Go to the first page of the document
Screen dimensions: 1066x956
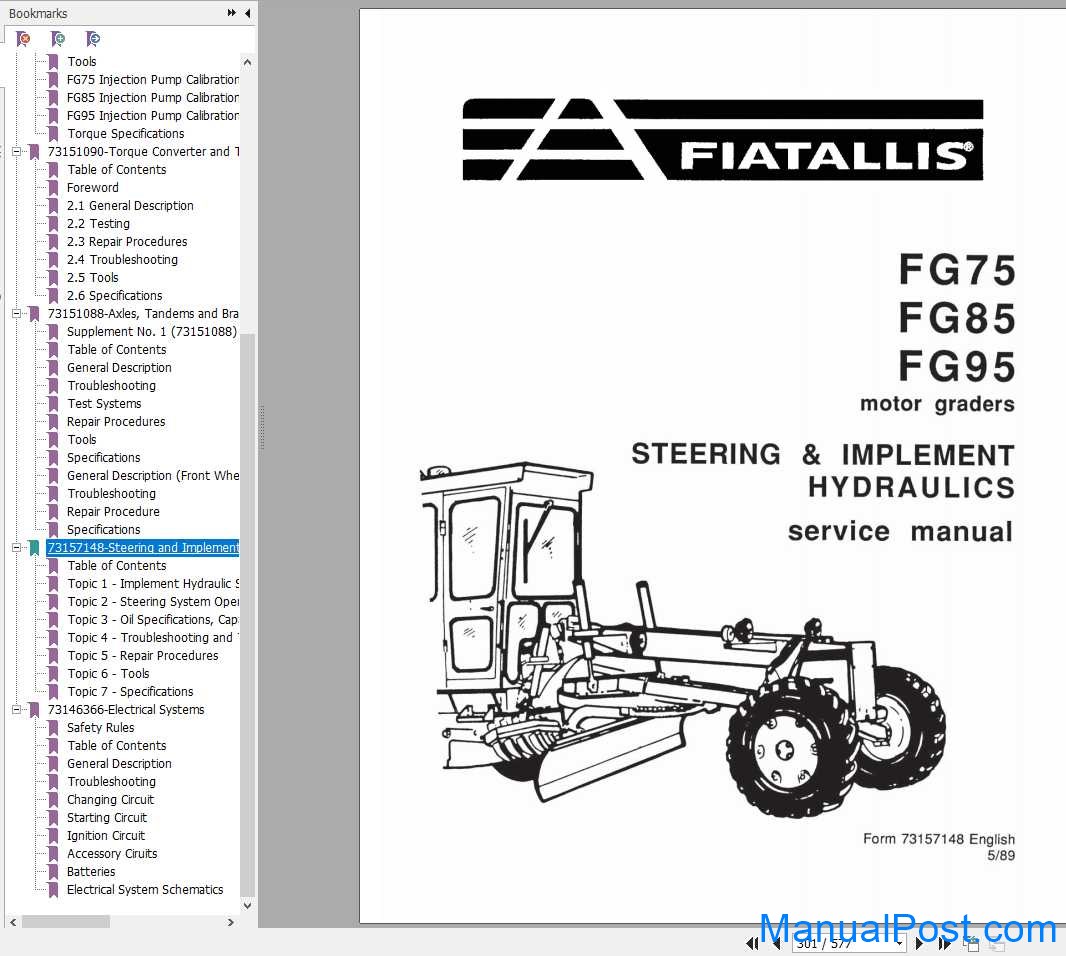pyautogui.click(x=752, y=943)
